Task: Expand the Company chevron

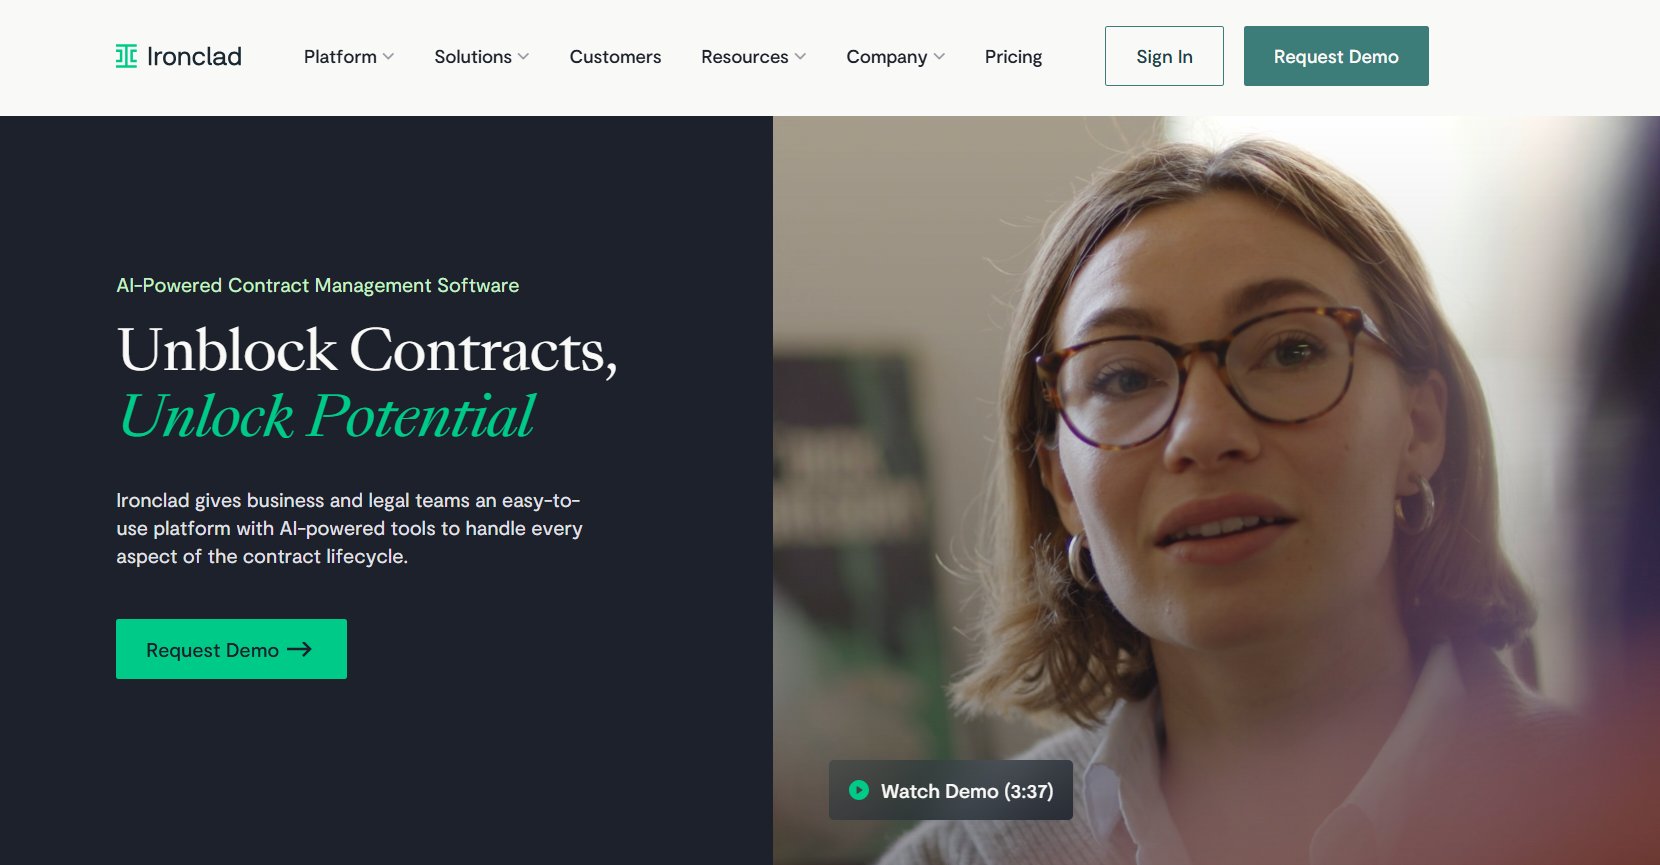Action: (939, 57)
